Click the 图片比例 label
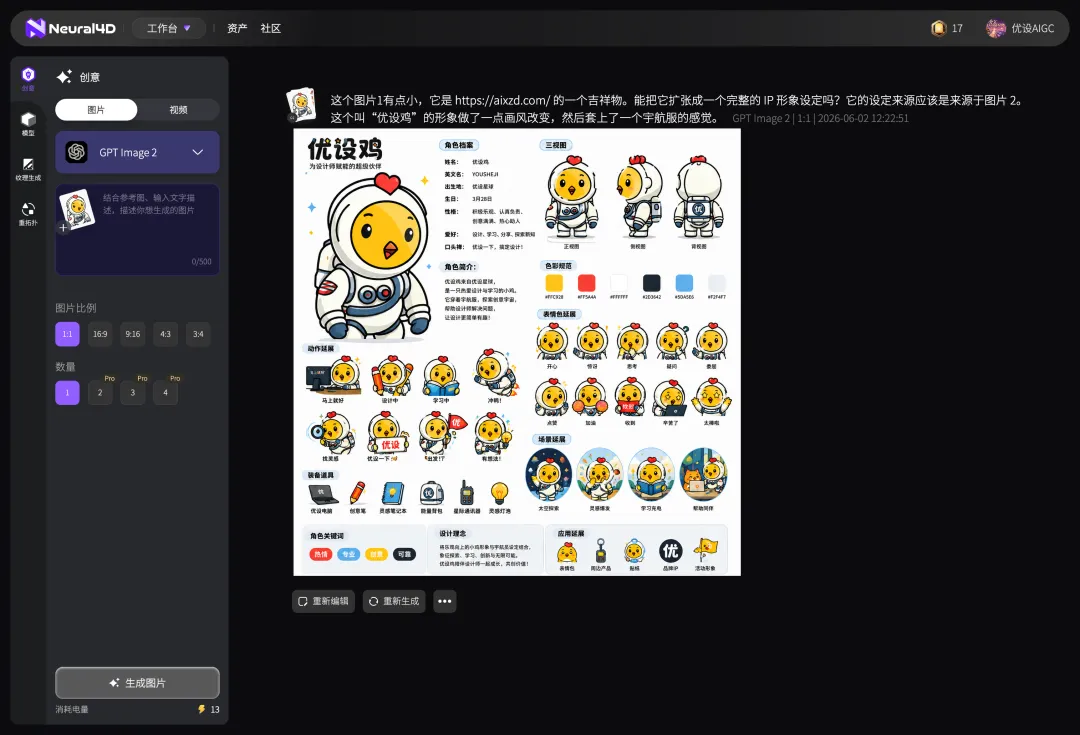The height and width of the screenshot is (735, 1080). (76, 308)
